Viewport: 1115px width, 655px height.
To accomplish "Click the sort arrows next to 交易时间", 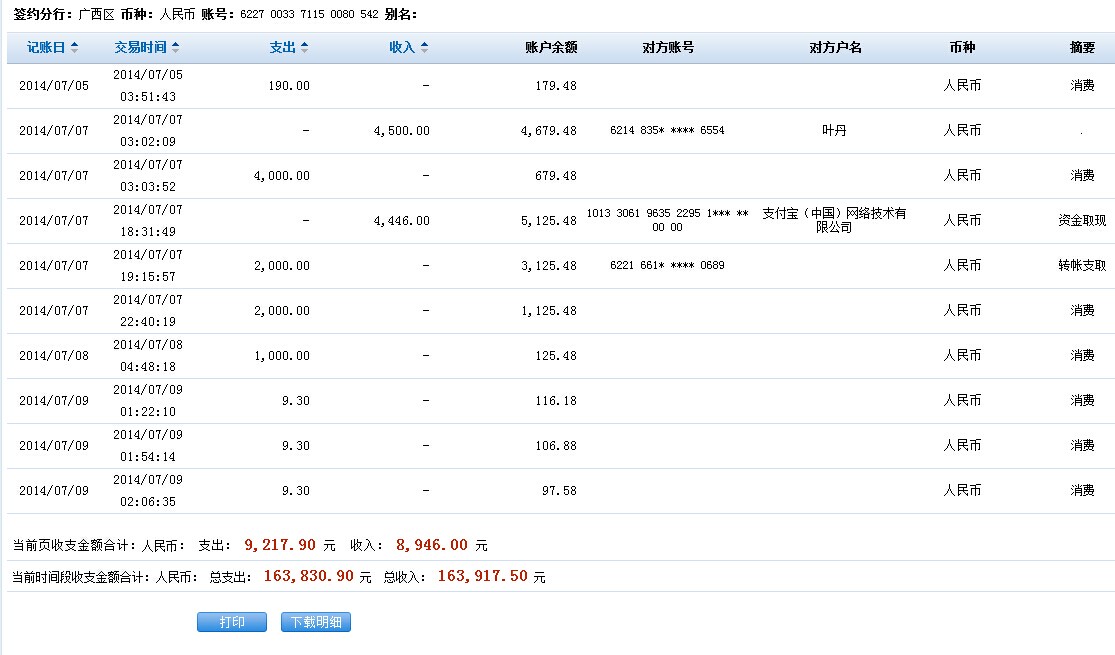I will point(176,48).
